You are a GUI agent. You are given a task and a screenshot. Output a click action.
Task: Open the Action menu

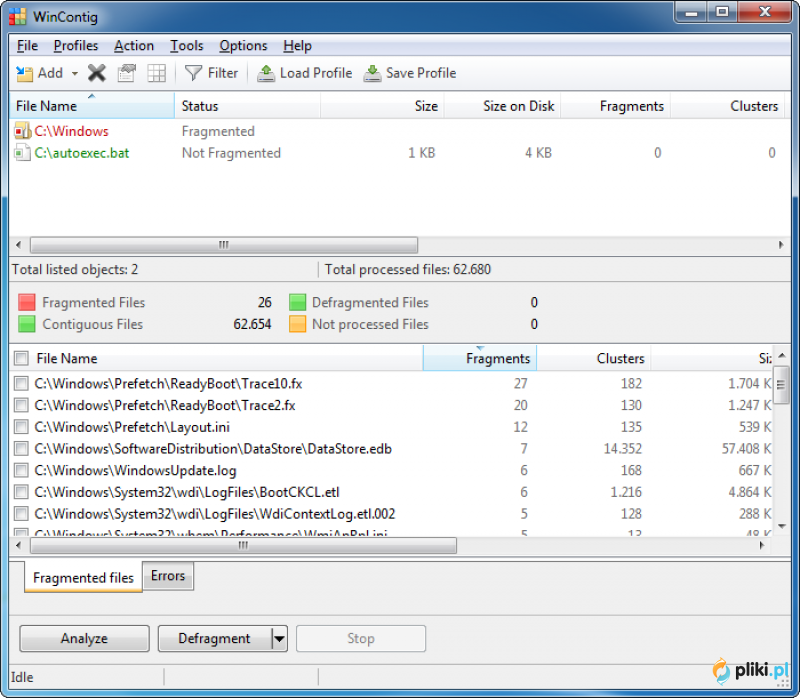134,46
